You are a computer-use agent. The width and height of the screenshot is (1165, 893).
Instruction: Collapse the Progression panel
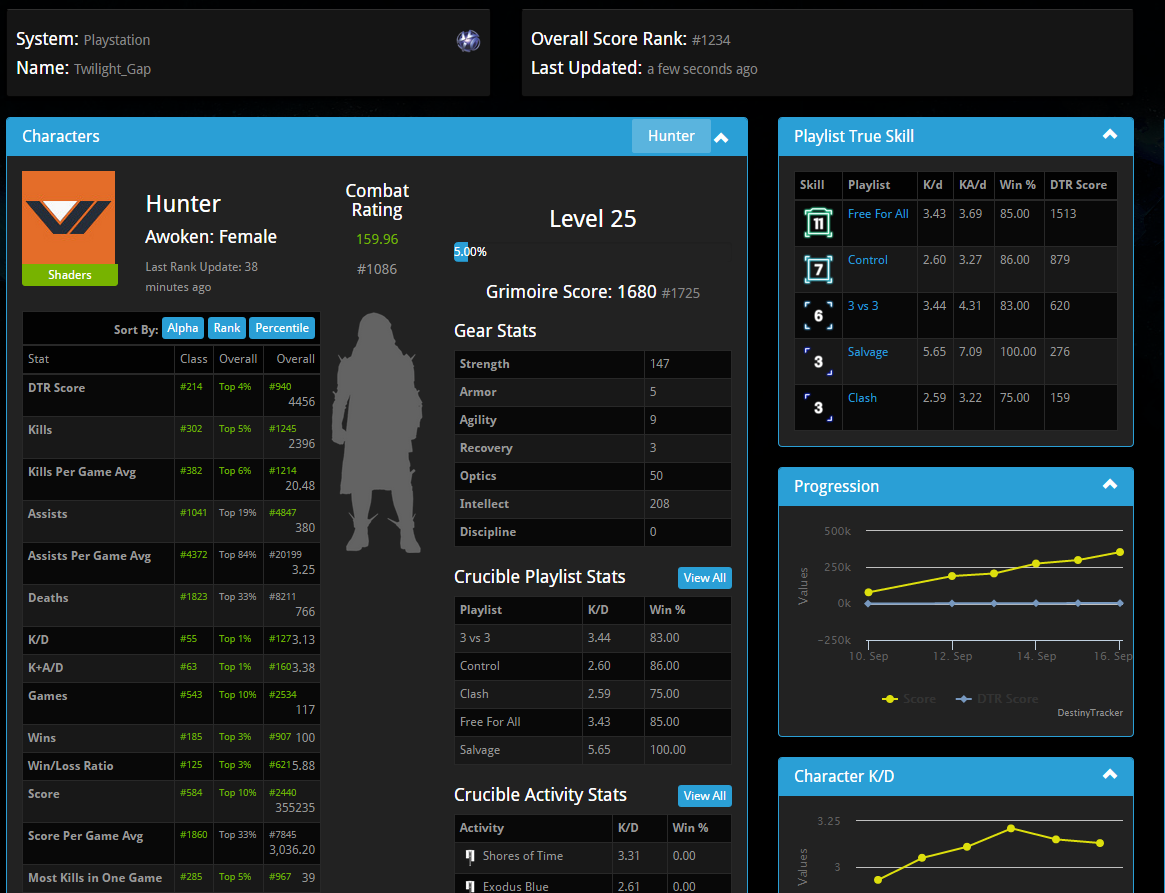pyautogui.click(x=1110, y=485)
